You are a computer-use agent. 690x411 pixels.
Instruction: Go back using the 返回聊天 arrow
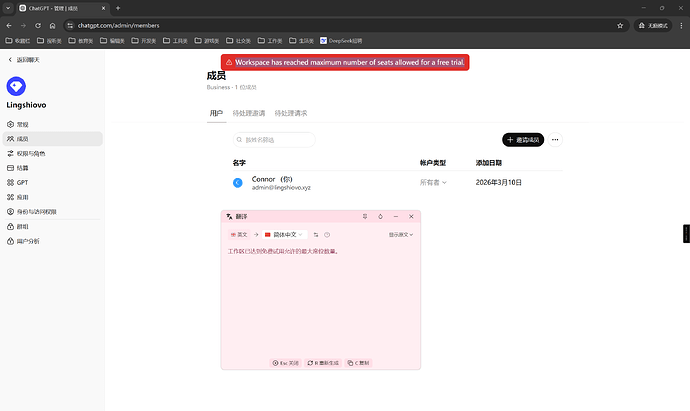[10, 60]
